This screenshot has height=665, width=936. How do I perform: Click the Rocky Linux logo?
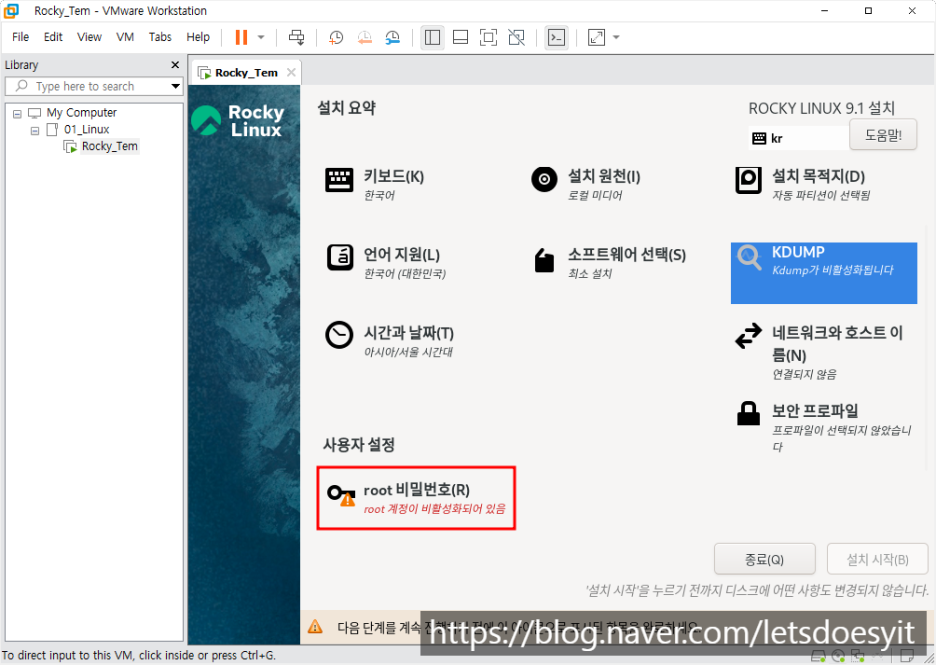click(238, 121)
